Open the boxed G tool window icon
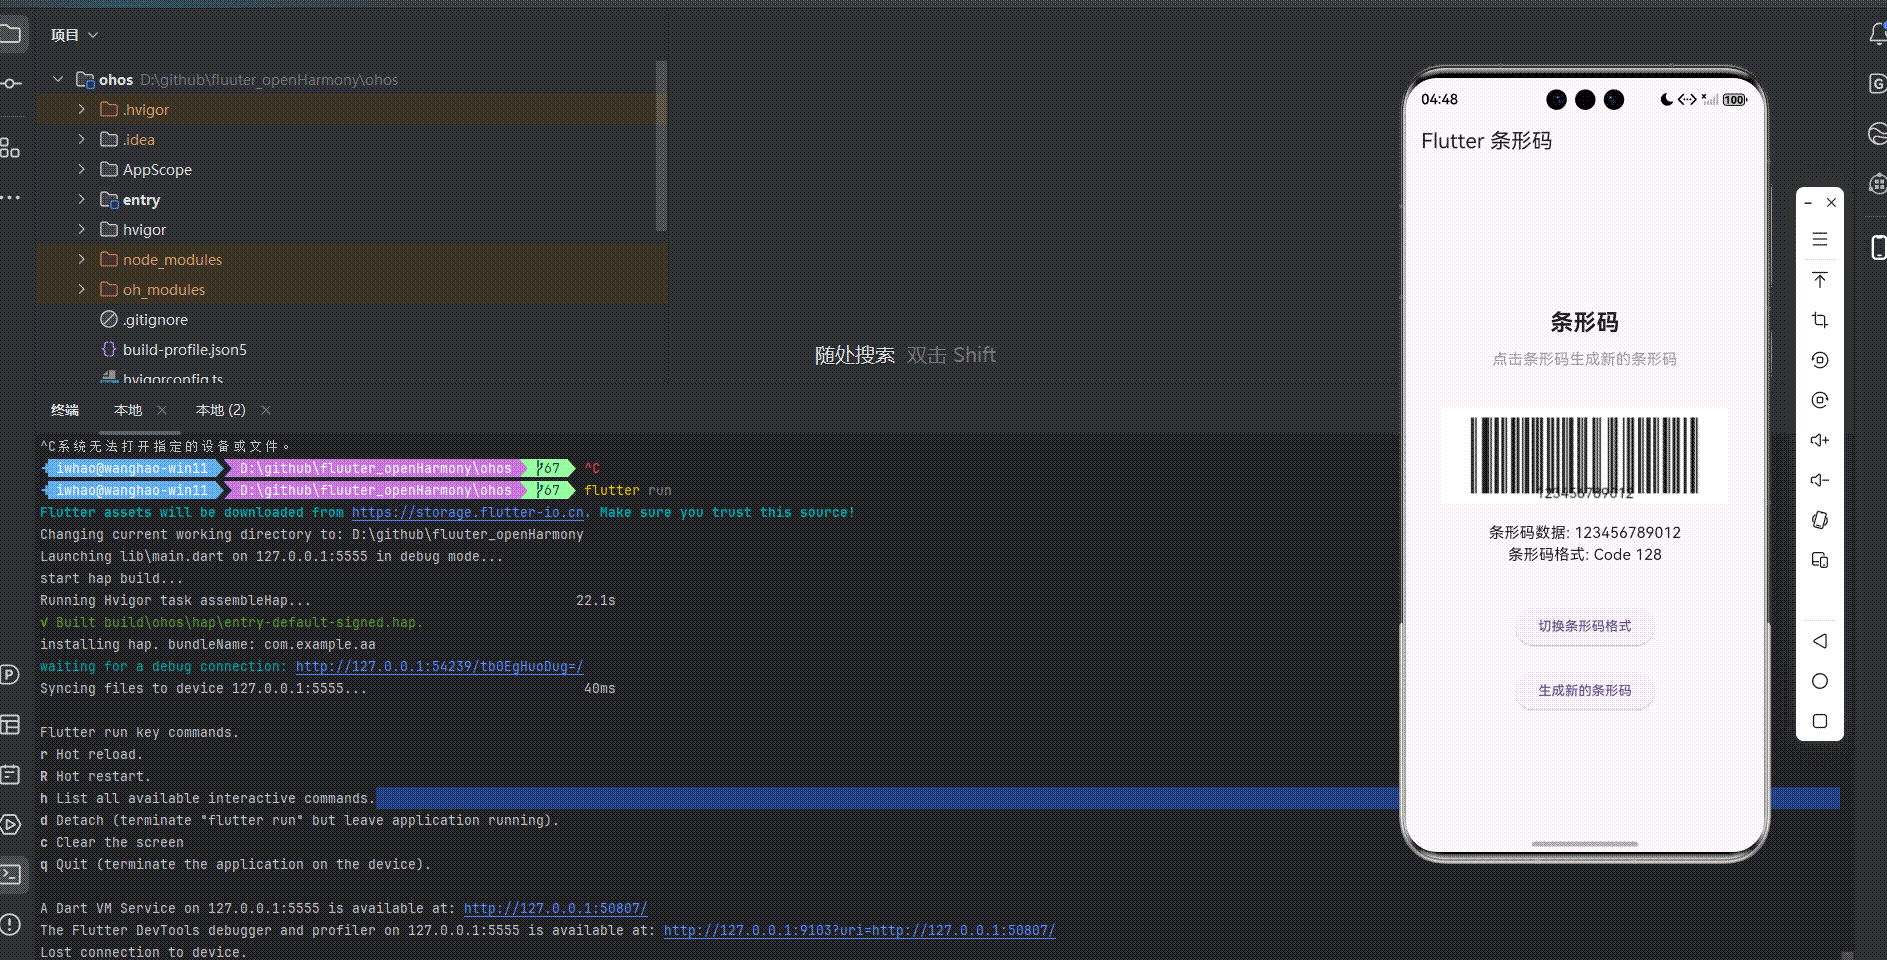 coord(1877,83)
